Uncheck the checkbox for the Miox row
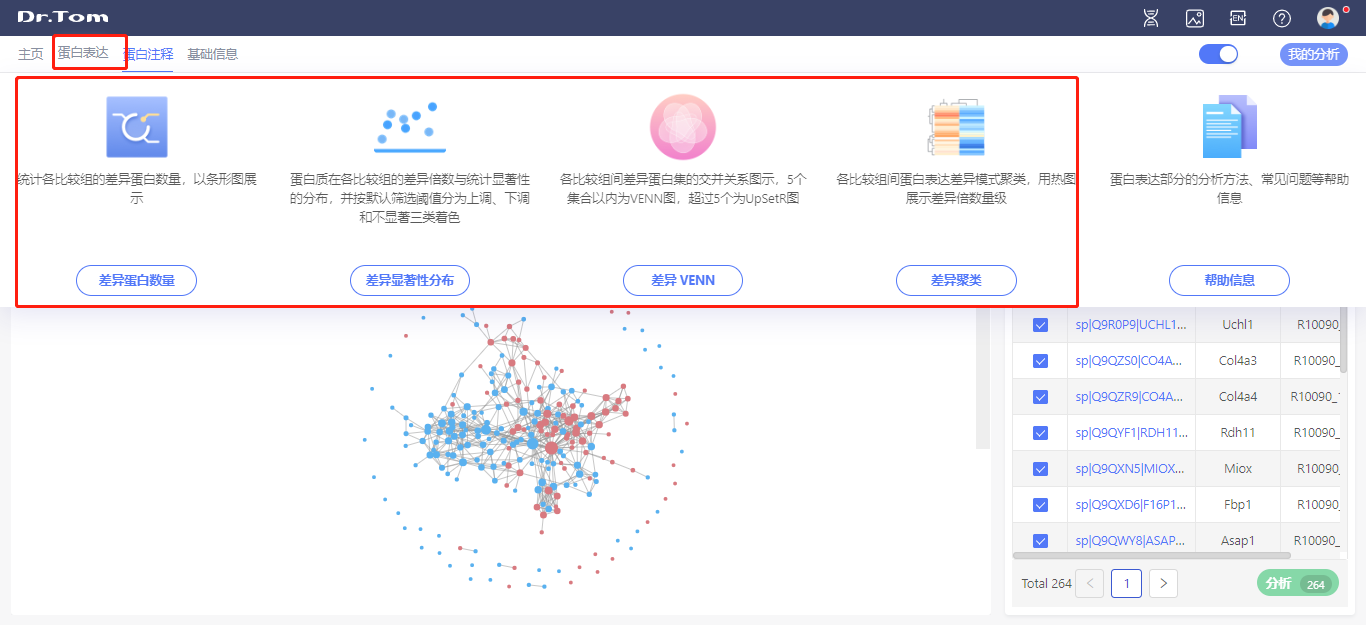Viewport: 1366px width, 625px height. tap(1040, 469)
